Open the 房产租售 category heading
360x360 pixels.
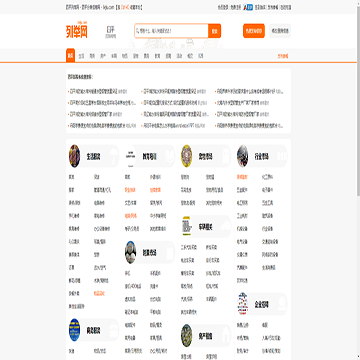click(x=205, y=336)
